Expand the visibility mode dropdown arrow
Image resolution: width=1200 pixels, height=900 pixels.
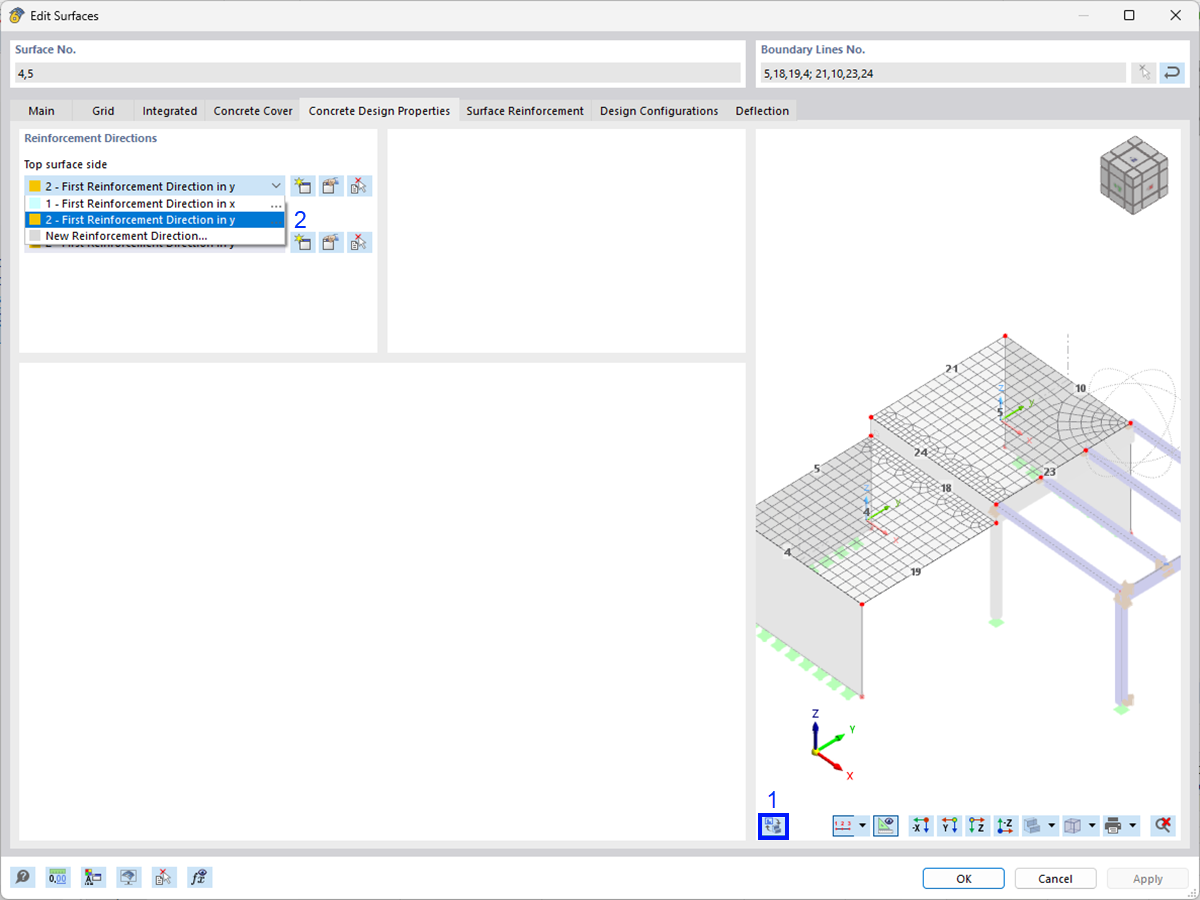tap(1051, 825)
